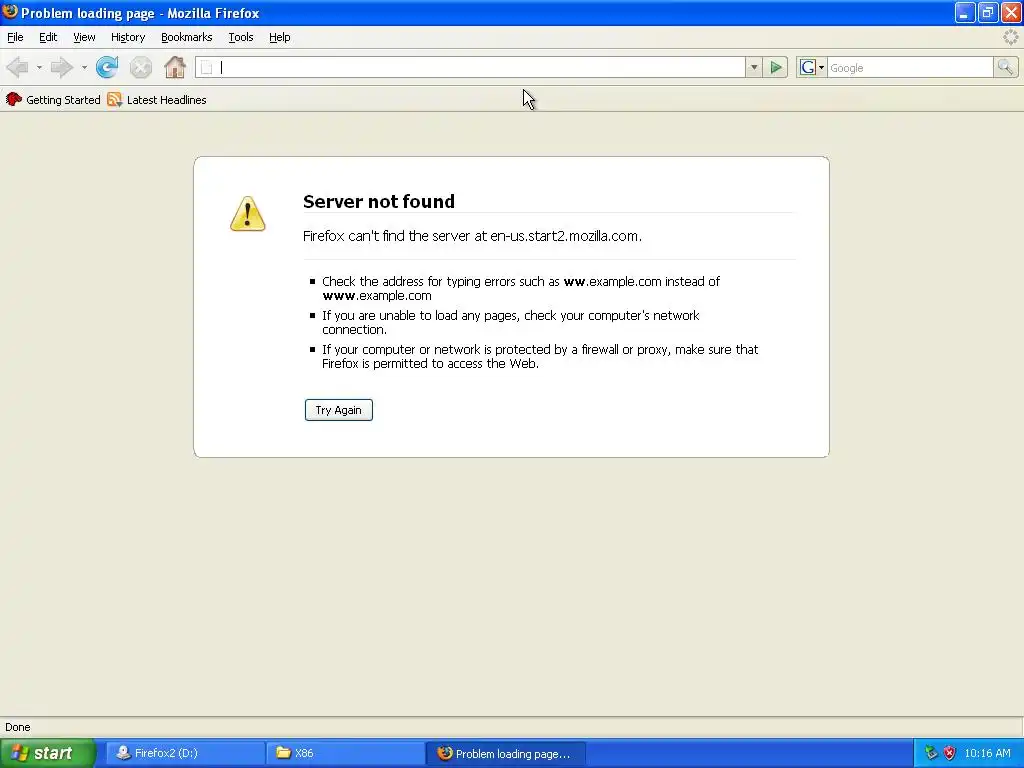Image resolution: width=1024 pixels, height=768 pixels.
Task: Open the Tools menu
Action: coord(240,37)
